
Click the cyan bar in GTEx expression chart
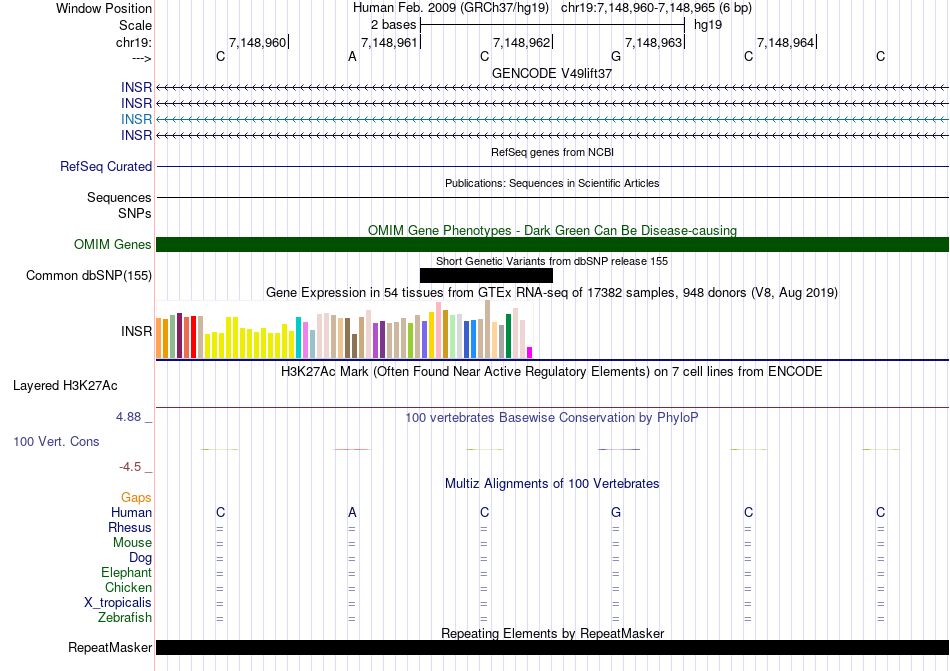298,337
